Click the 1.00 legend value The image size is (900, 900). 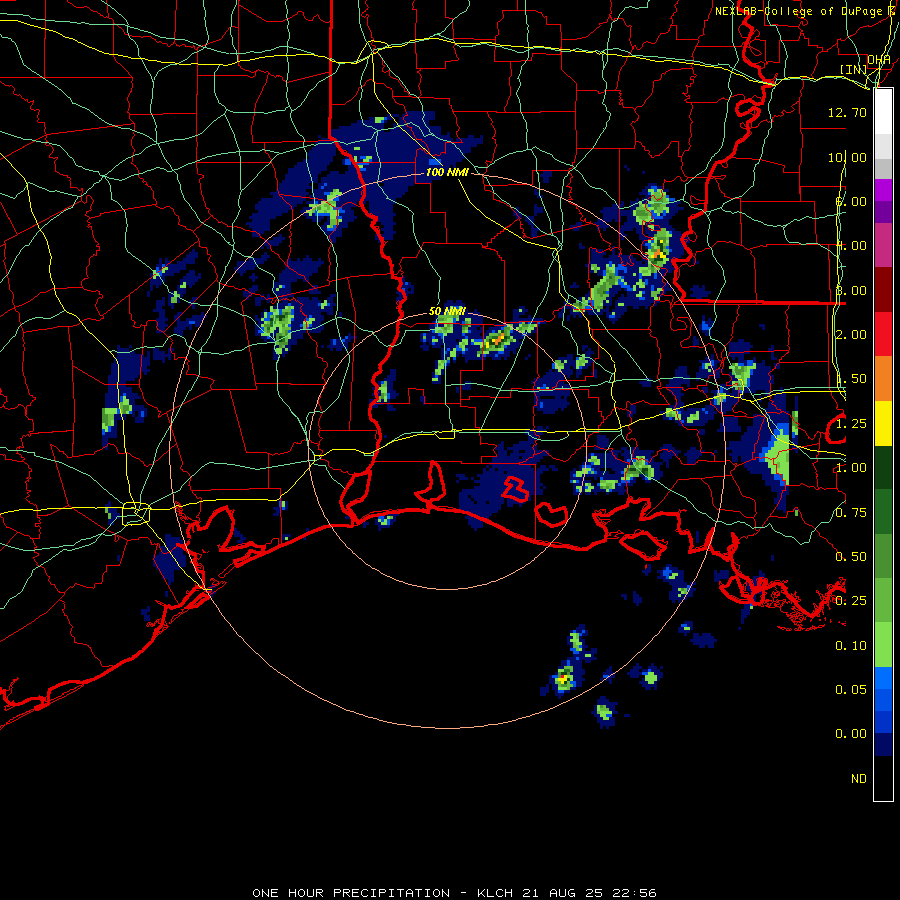tap(851, 468)
